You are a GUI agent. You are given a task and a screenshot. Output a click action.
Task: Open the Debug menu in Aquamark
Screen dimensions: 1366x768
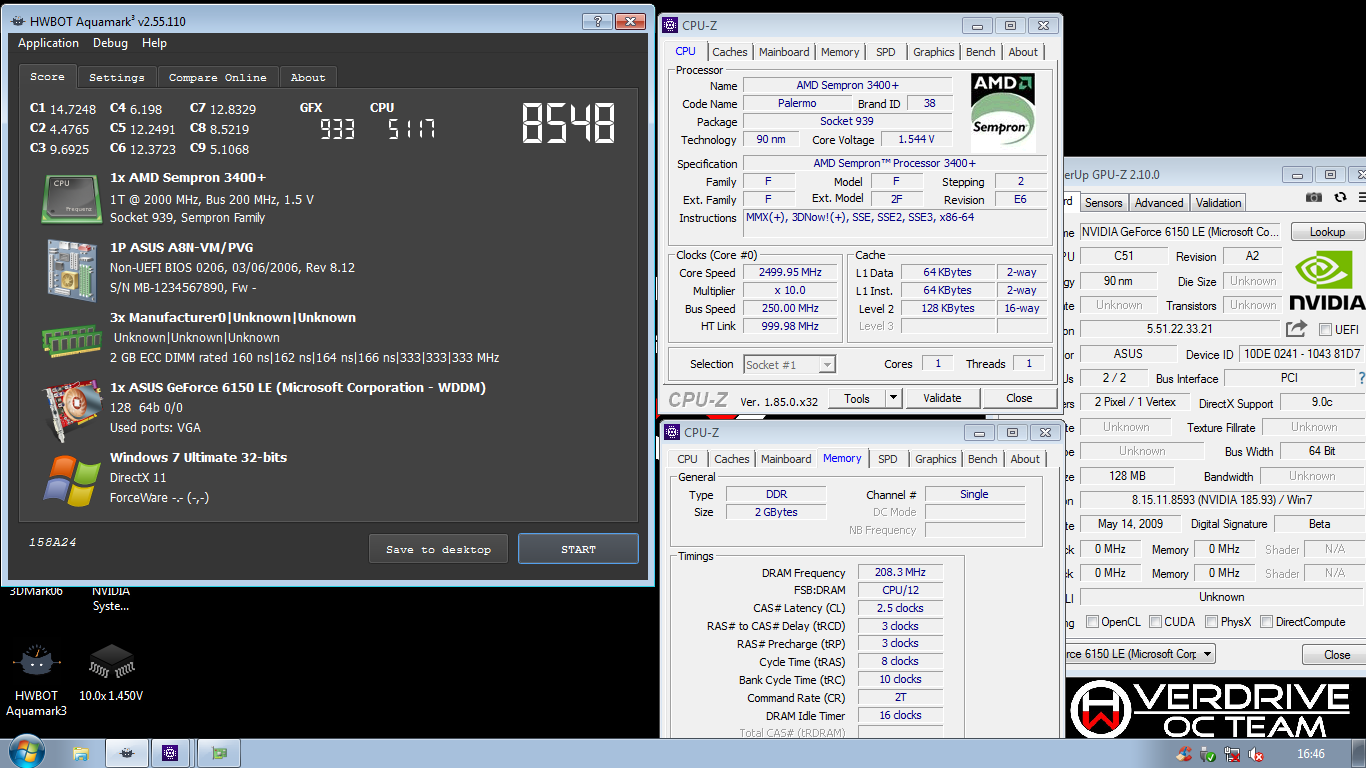(110, 43)
